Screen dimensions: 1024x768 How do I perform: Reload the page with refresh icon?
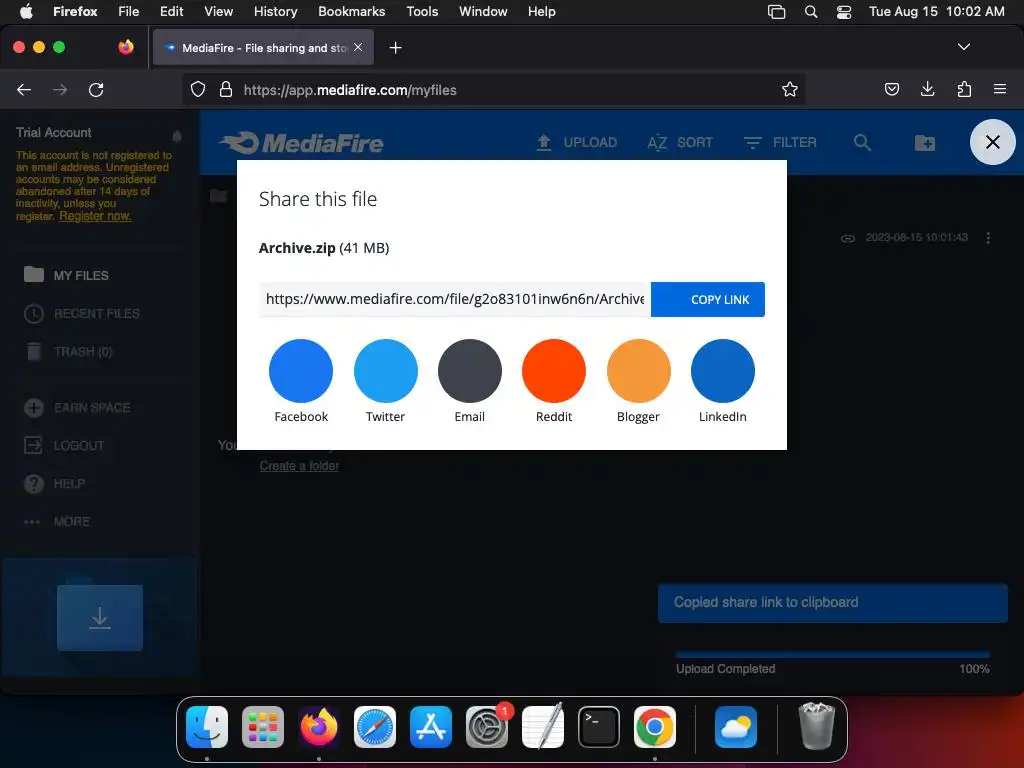pos(96,89)
